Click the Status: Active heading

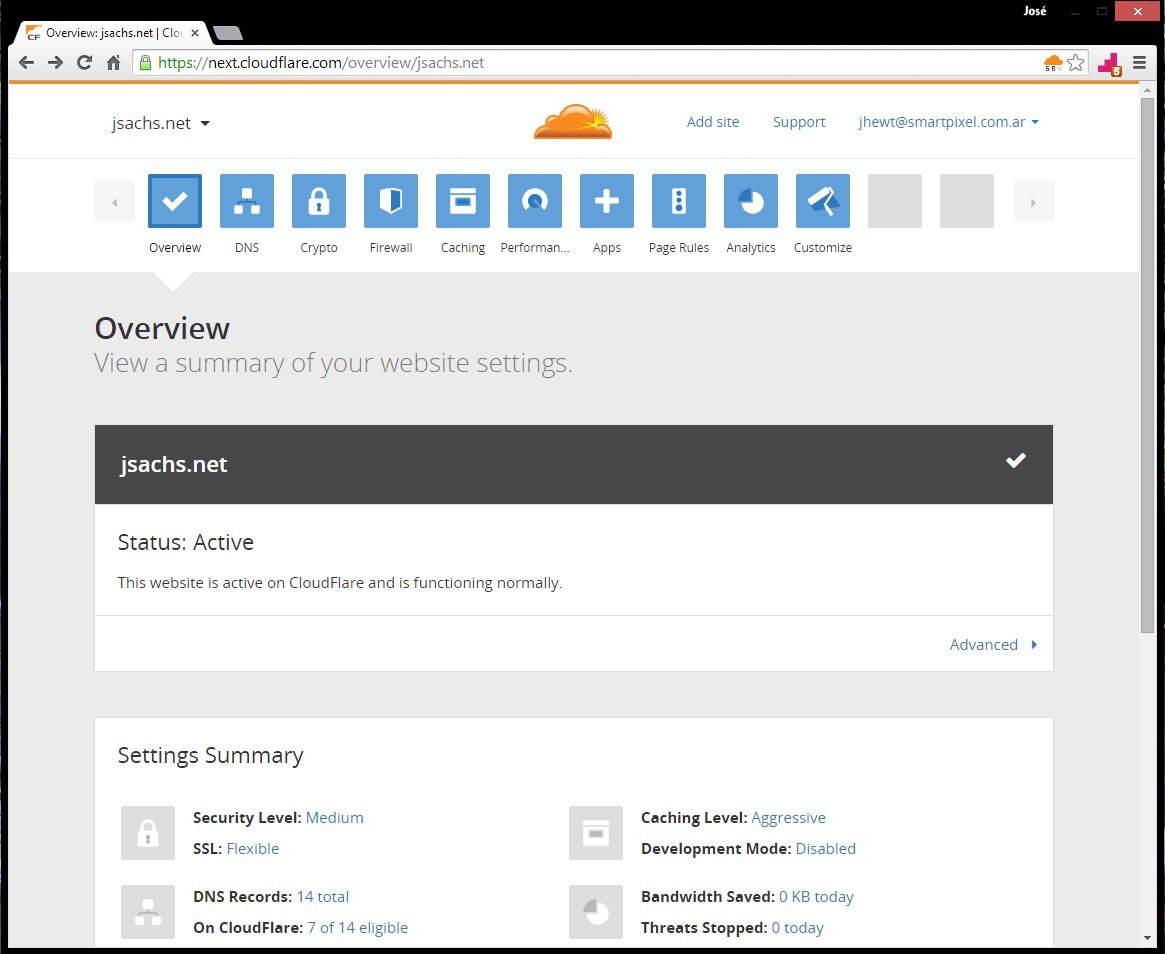pyautogui.click(x=186, y=542)
